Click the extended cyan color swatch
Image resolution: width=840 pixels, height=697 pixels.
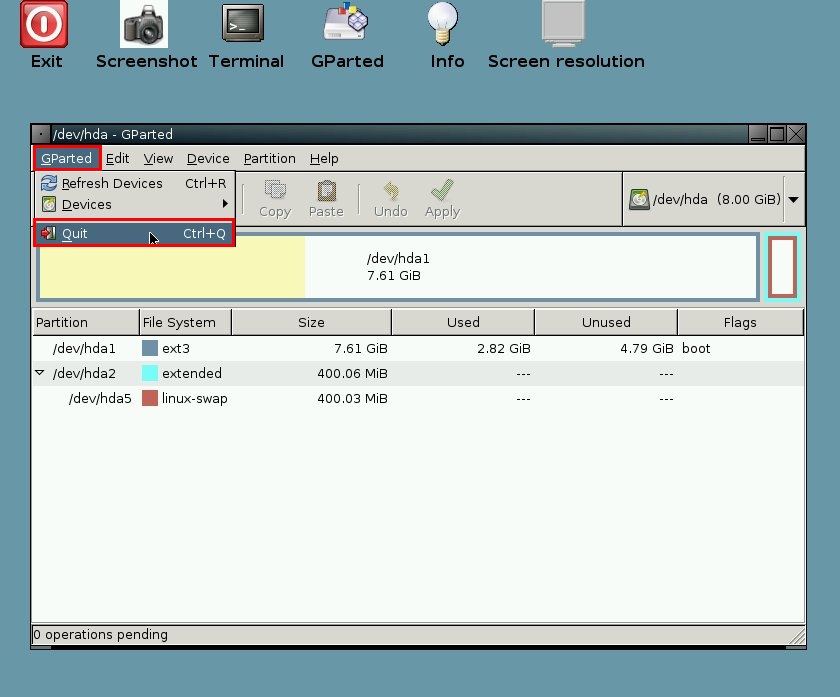point(150,373)
